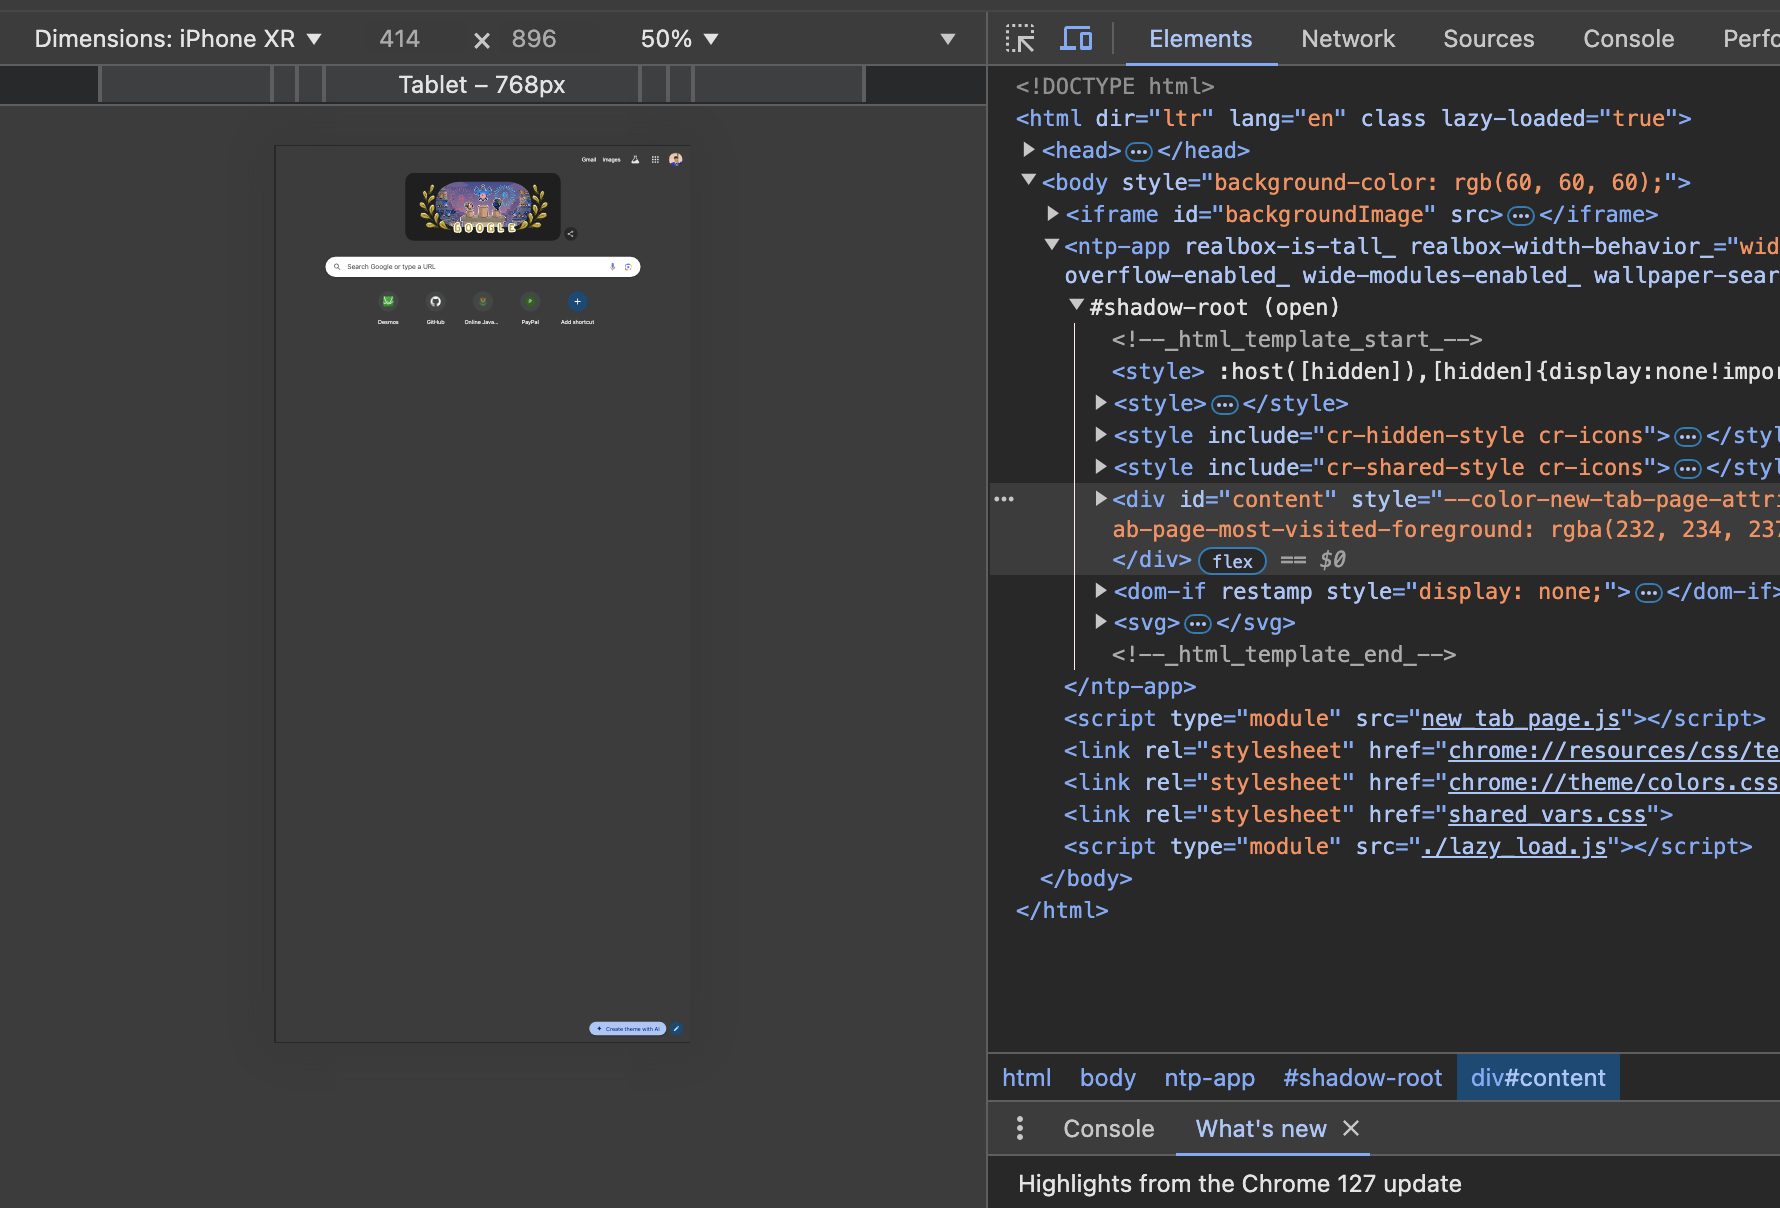Activate the inspect element picker icon
Viewport: 1780px width, 1208px height.
tap(1020, 39)
